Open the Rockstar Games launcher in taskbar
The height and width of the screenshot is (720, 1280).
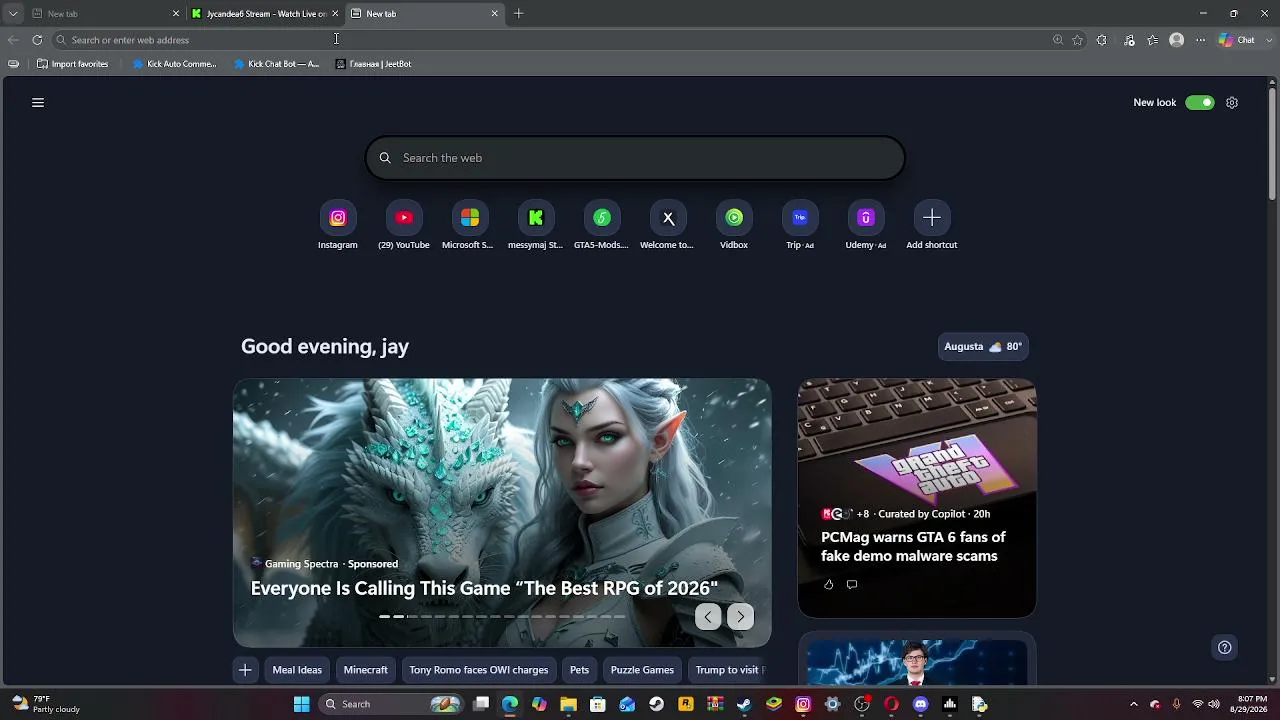pyautogui.click(x=686, y=704)
